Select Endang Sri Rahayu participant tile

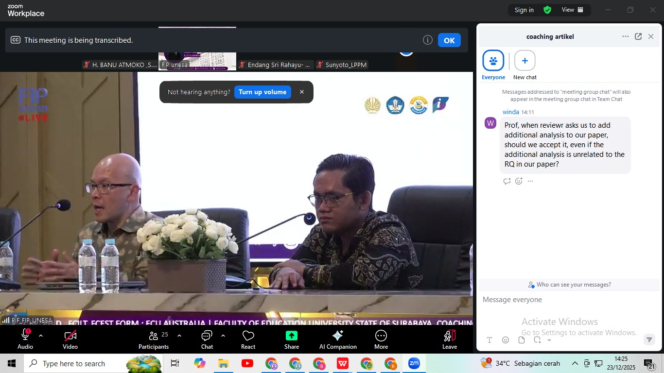[x=275, y=65]
